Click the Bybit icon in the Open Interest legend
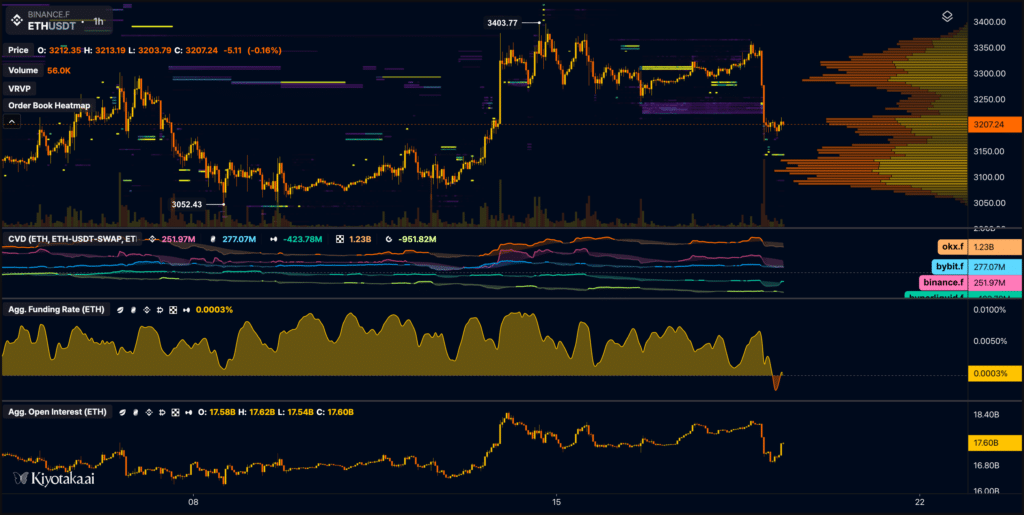This screenshot has height=515, width=1024. [x=135, y=413]
